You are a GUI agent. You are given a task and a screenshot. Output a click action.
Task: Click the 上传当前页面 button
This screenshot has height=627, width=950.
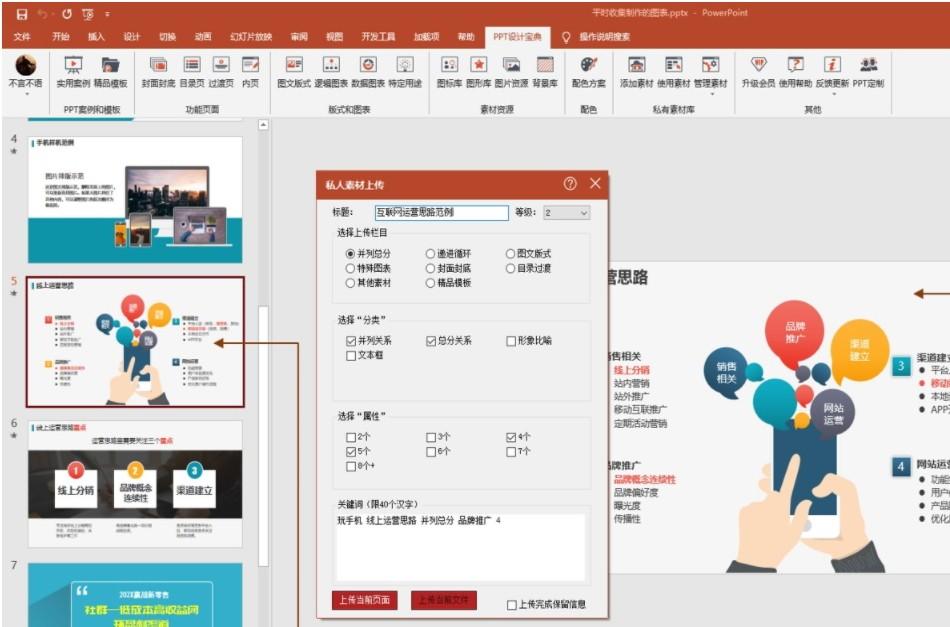pyautogui.click(x=364, y=600)
